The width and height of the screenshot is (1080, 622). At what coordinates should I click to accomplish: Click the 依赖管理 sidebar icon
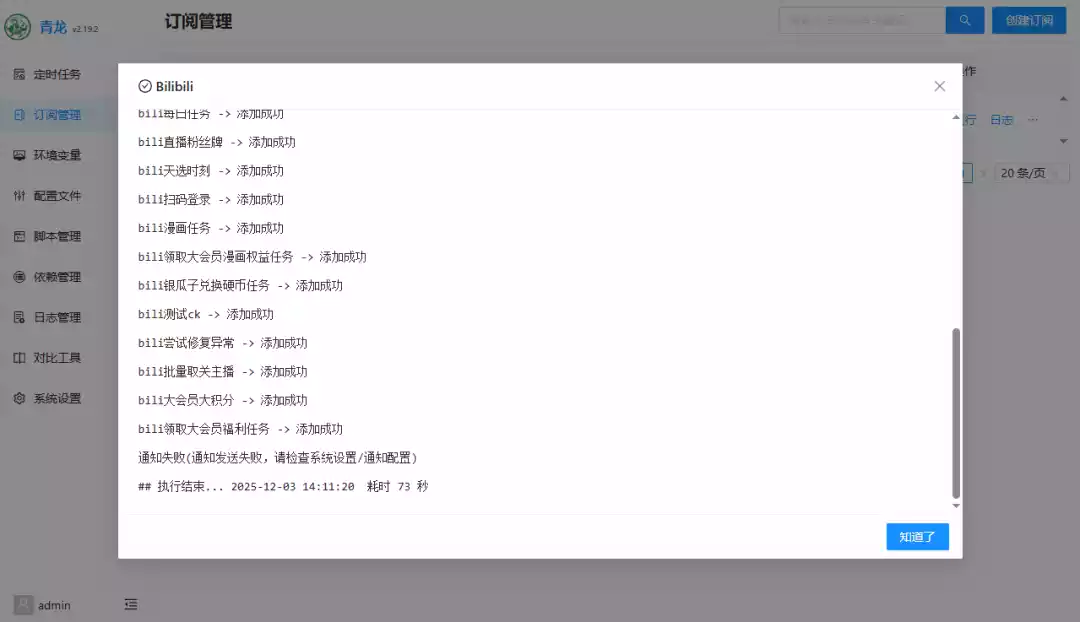point(19,277)
